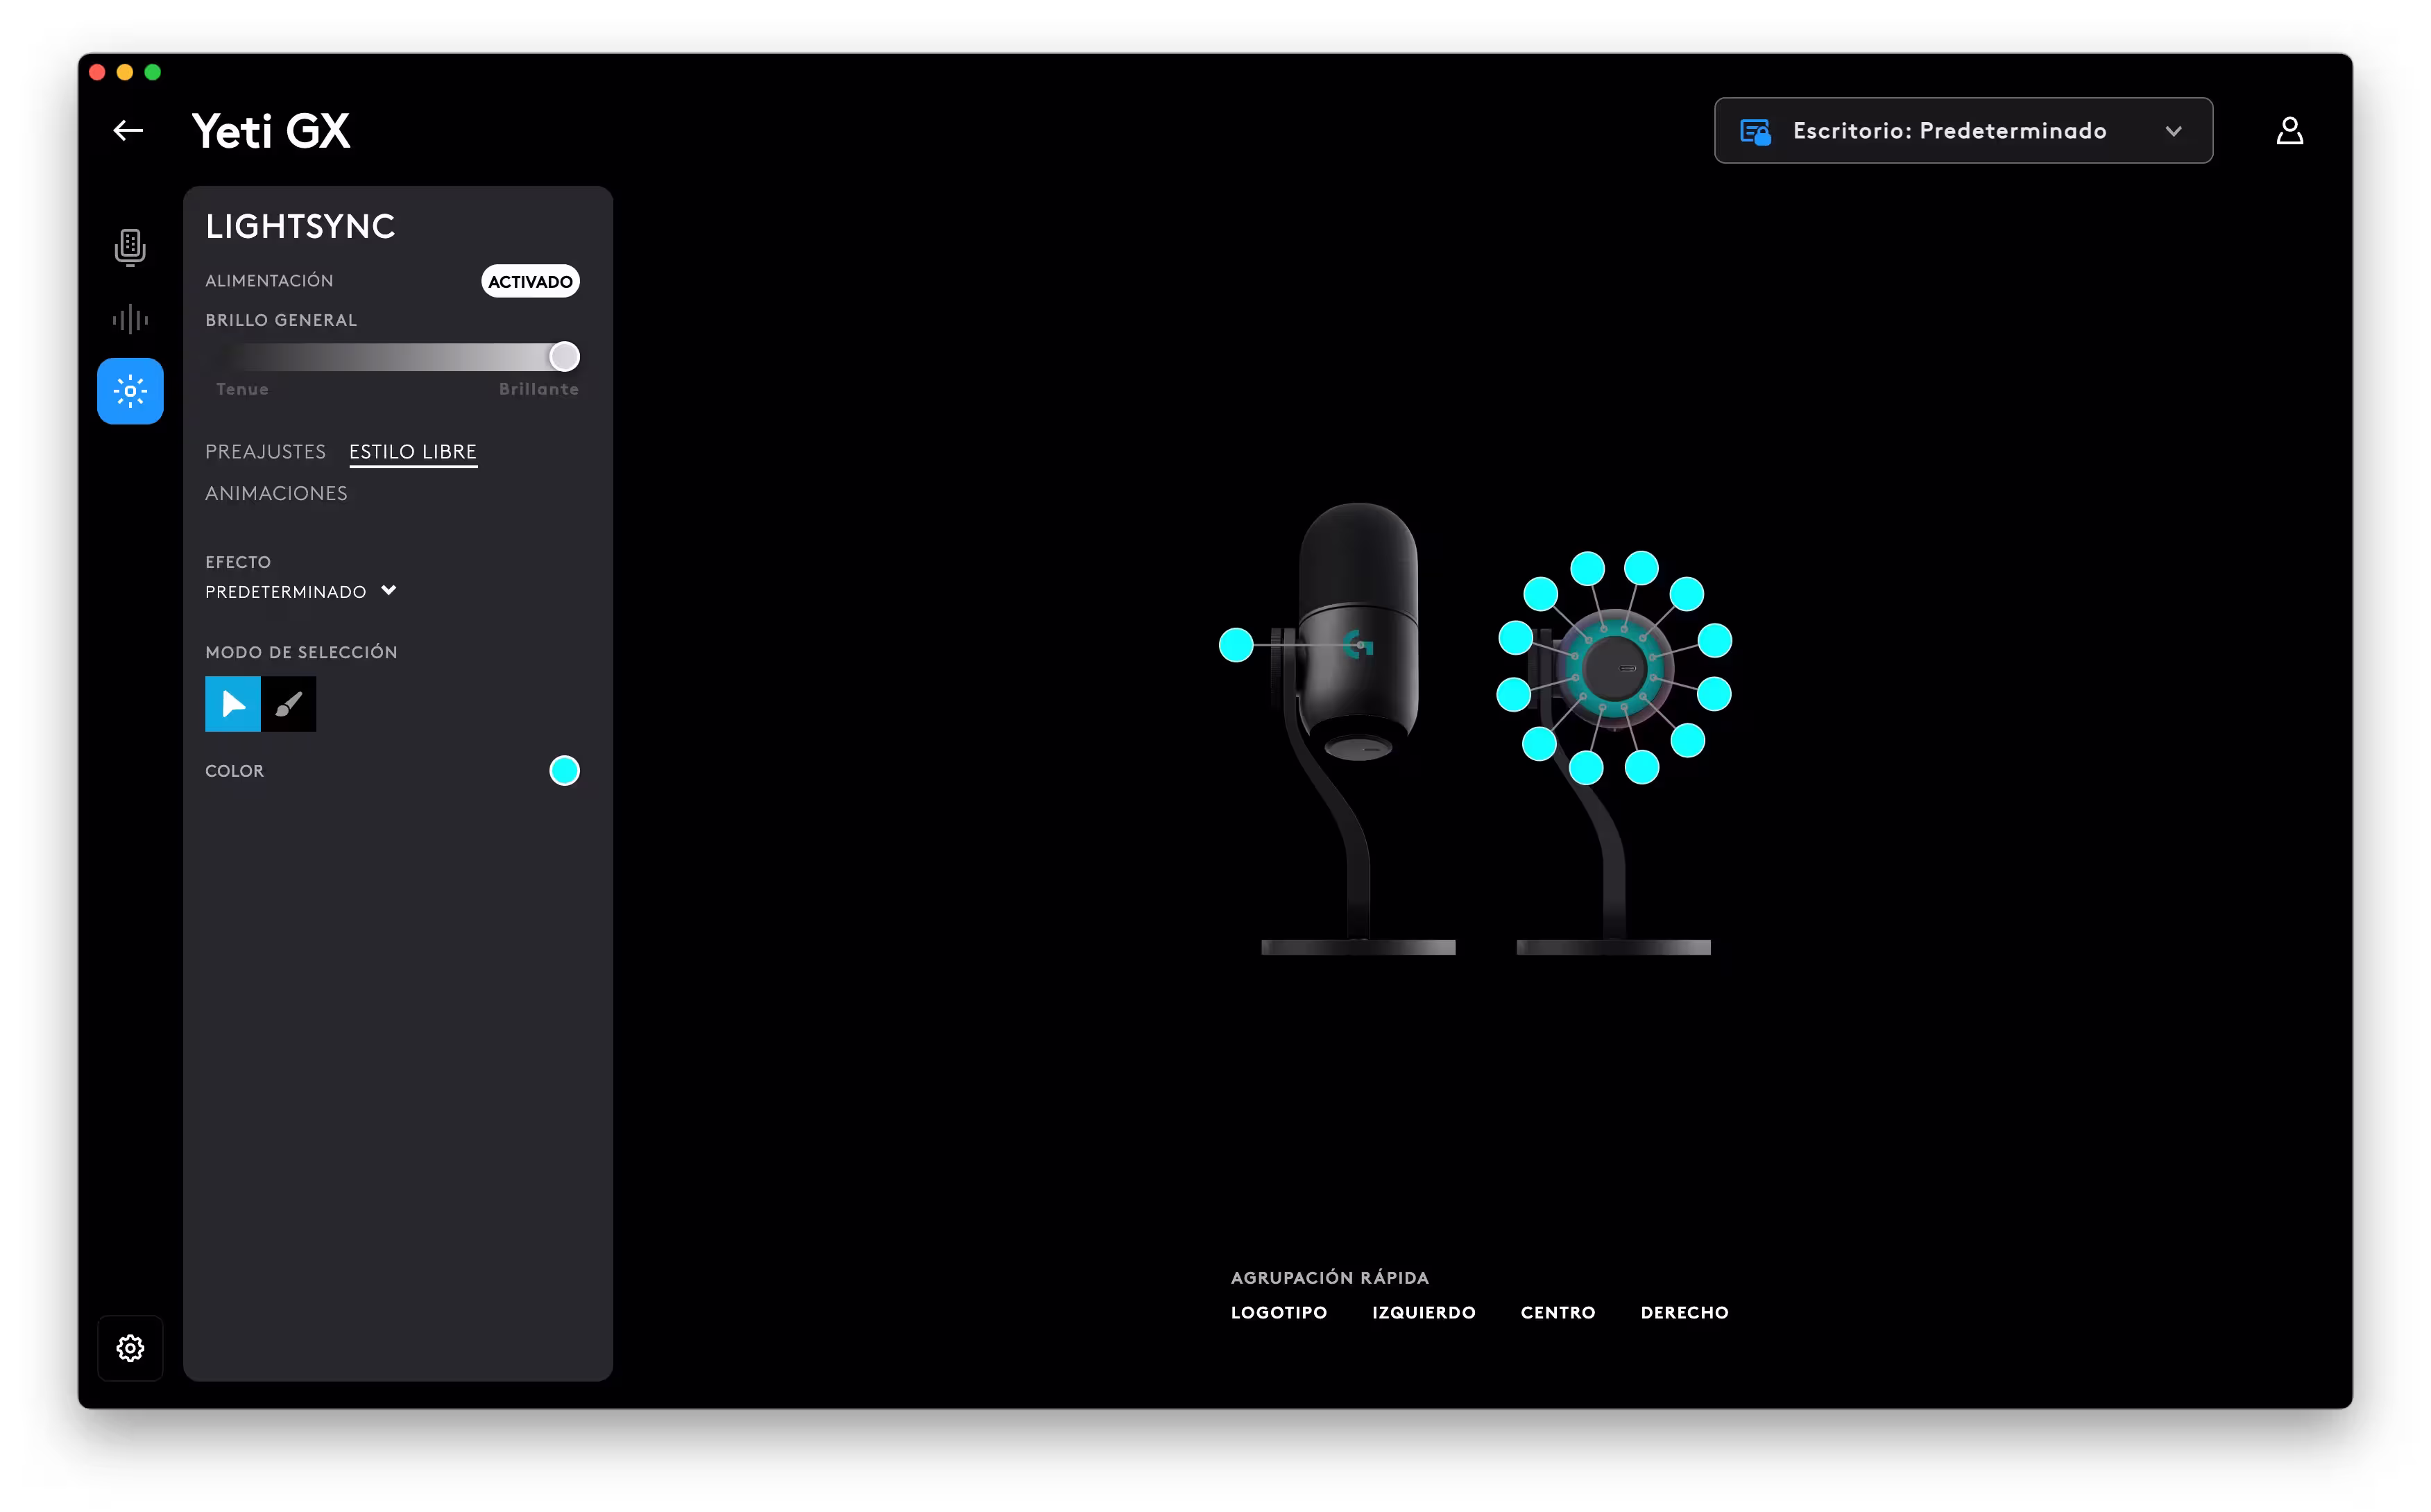
Task: Open the microphone settings sidebar icon
Action: (x=130, y=247)
